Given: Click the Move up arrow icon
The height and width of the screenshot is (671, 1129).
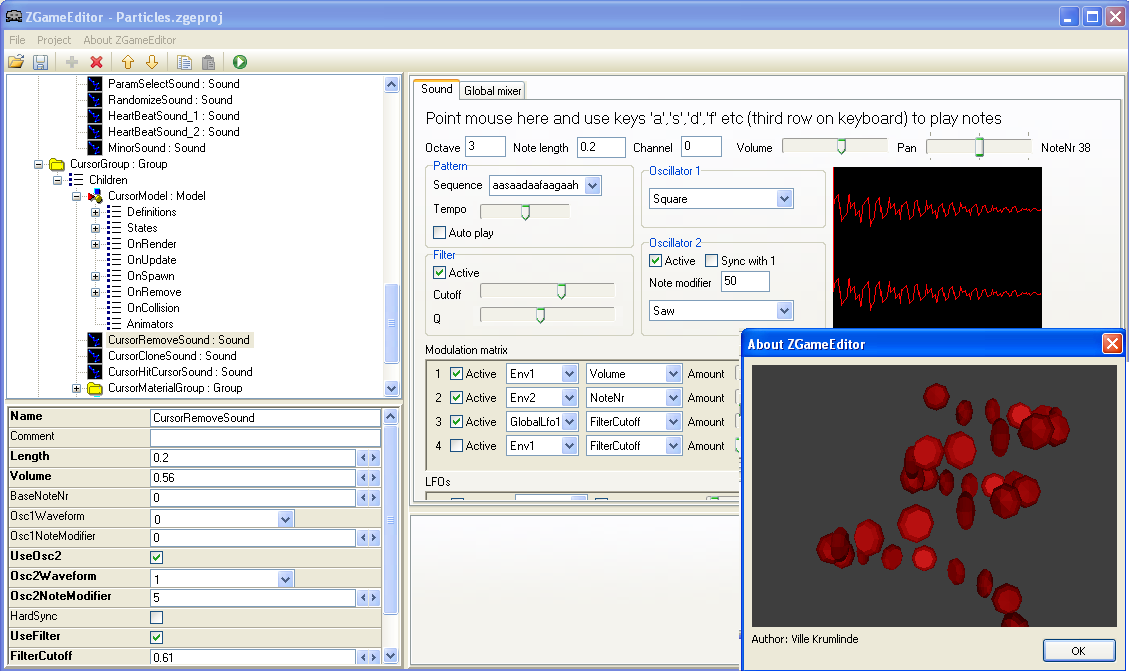Looking at the screenshot, I should click(x=128, y=62).
